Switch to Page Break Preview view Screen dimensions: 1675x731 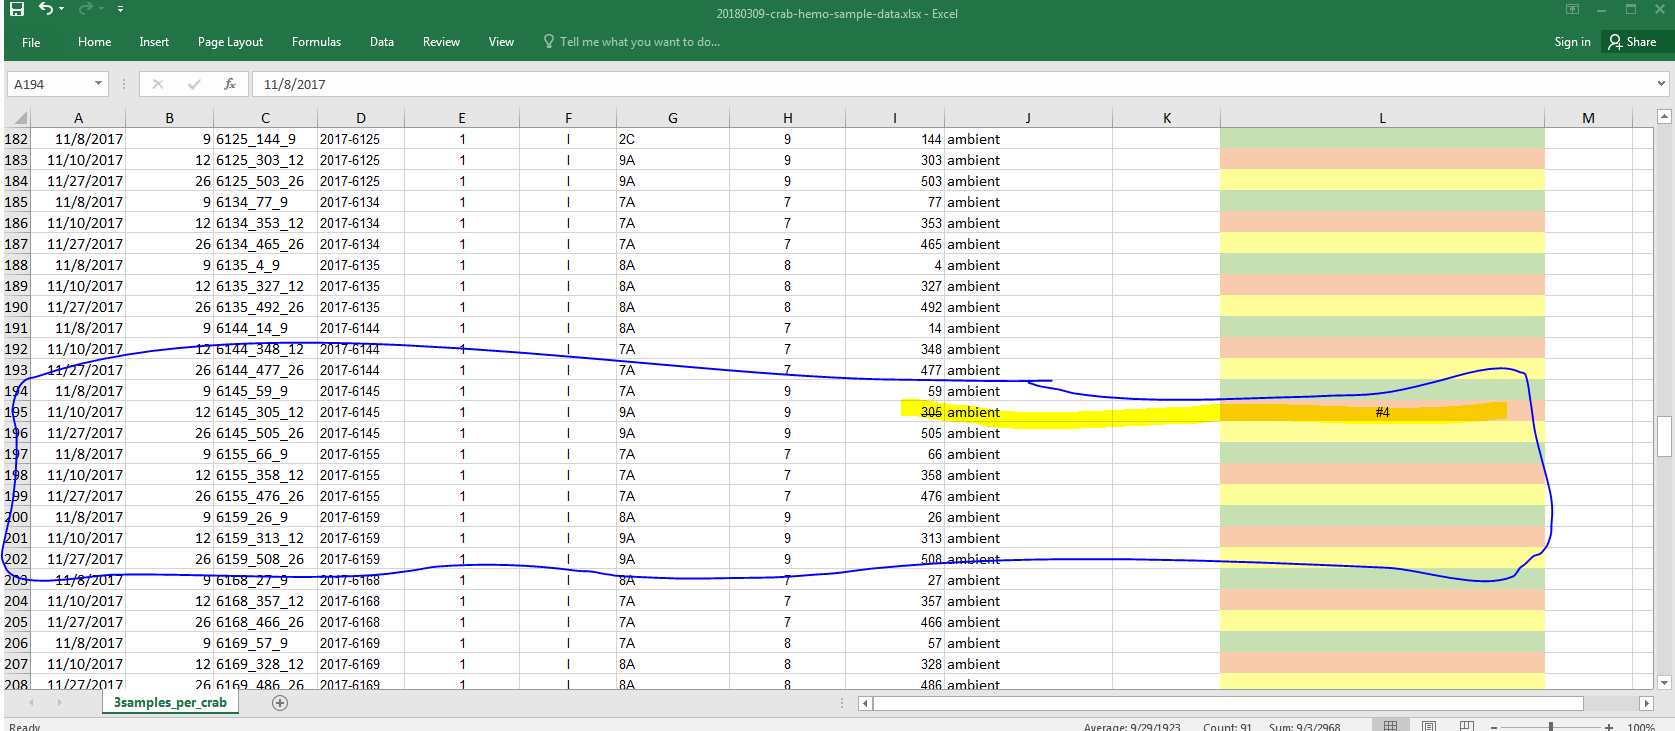1466,726
